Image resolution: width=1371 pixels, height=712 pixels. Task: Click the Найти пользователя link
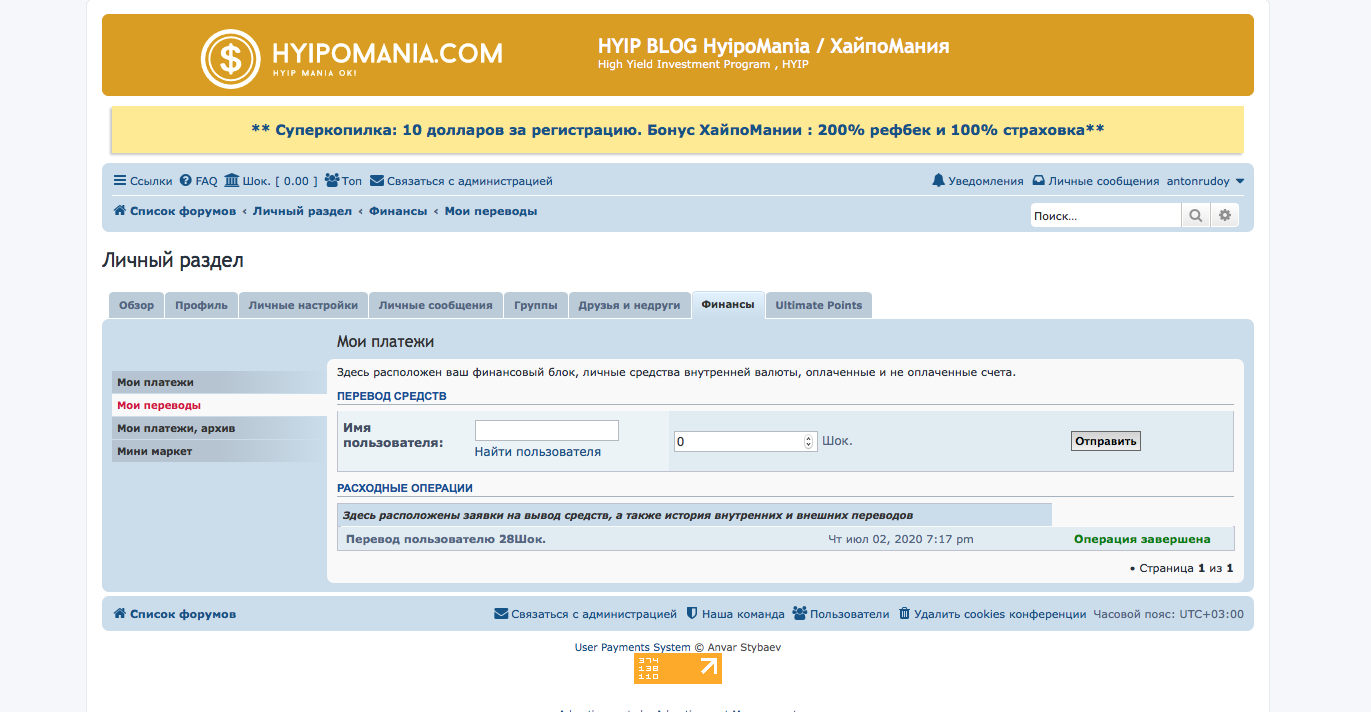click(537, 452)
